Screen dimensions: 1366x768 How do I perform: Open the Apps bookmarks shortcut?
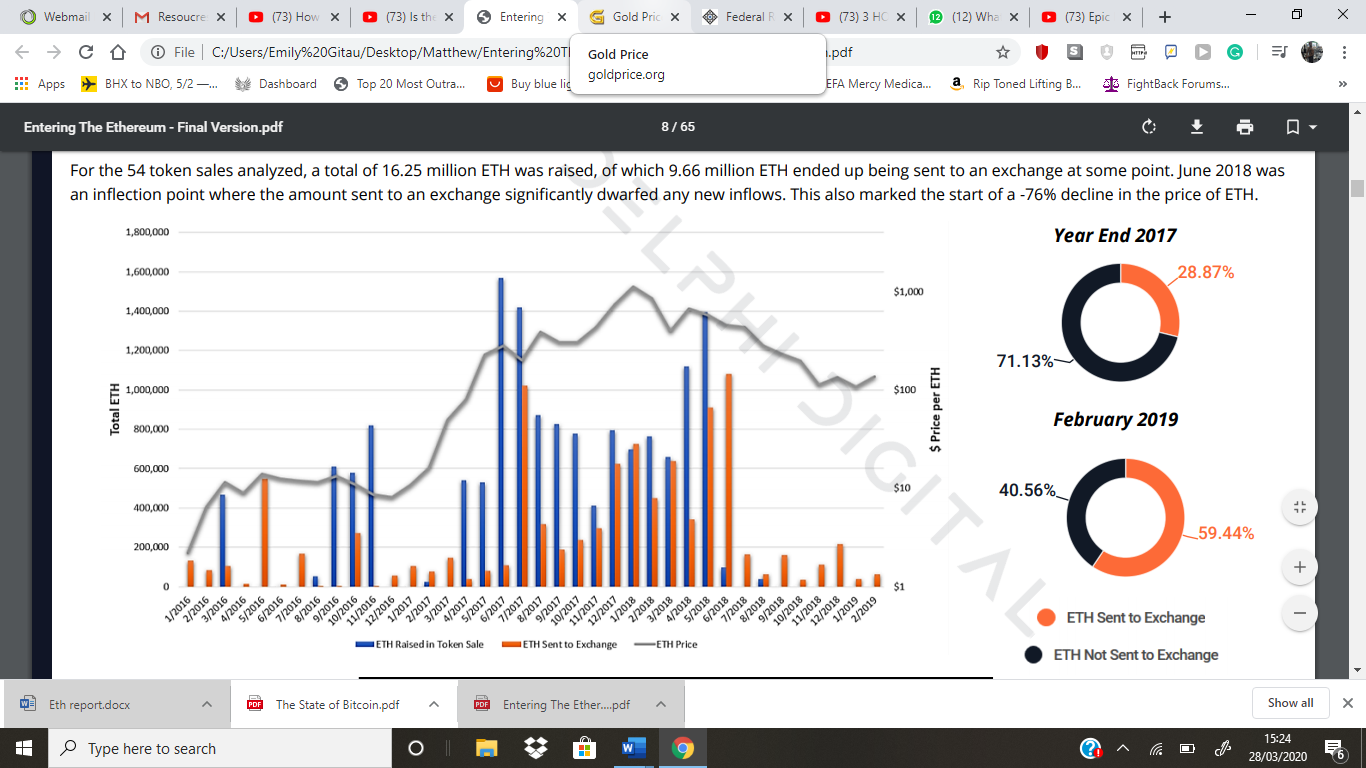(x=40, y=84)
